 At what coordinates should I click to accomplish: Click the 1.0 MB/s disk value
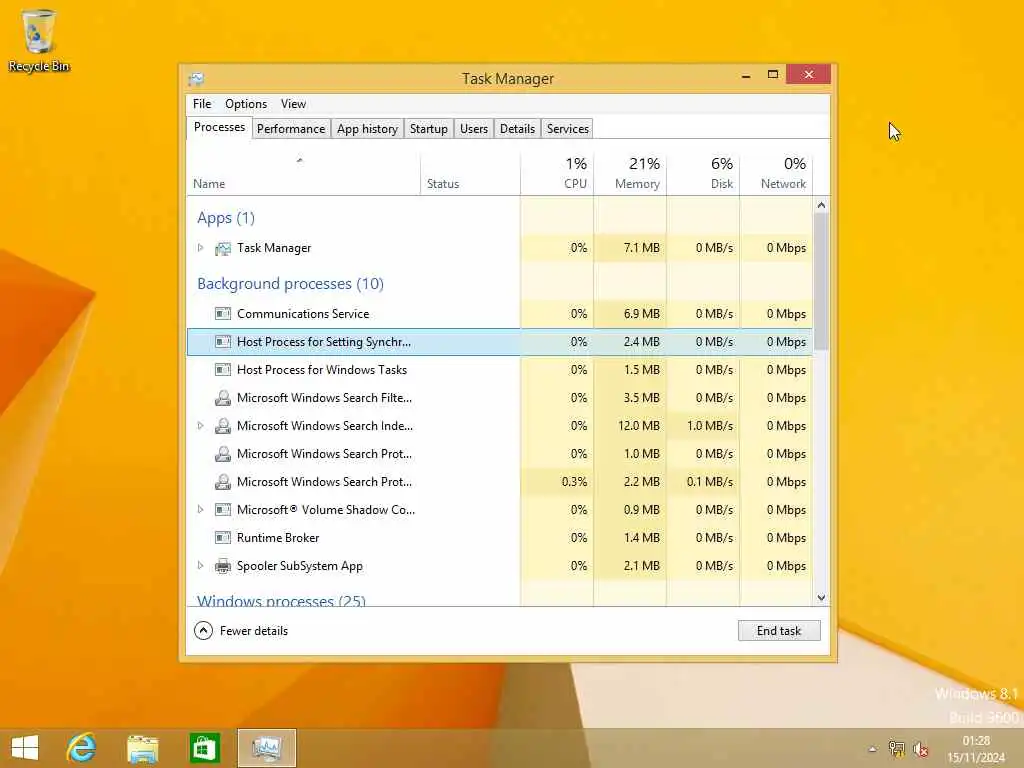point(709,426)
